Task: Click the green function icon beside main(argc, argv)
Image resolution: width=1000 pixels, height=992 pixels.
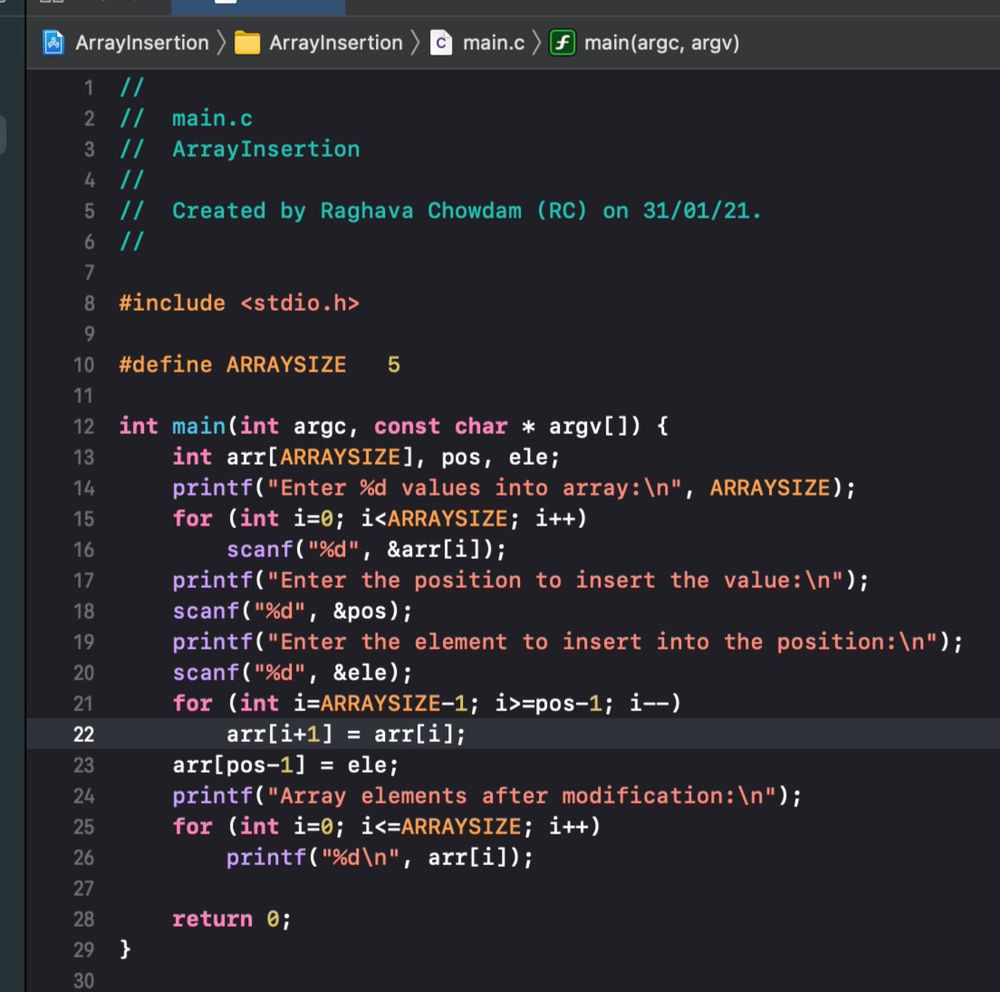Action: click(562, 43)
